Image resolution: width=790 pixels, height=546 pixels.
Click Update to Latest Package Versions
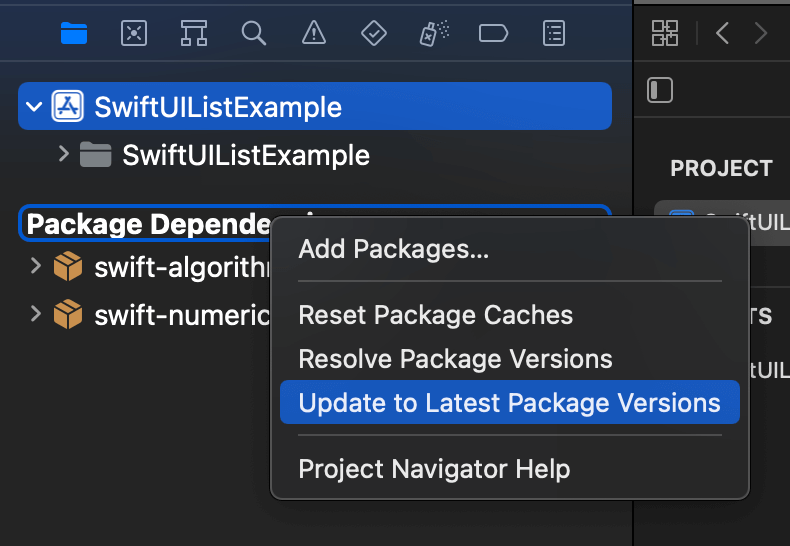[509, 403]
